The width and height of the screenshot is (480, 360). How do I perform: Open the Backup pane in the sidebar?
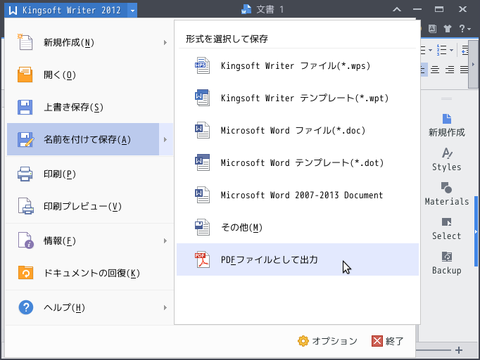coord(447,263)
